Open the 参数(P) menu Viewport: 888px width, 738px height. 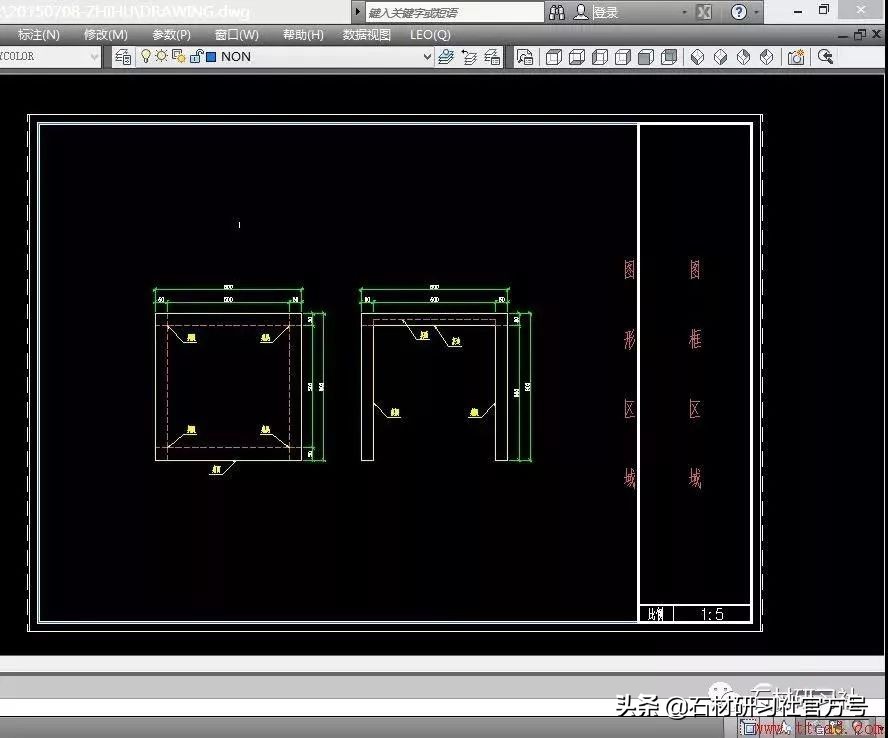pos(172,35)
